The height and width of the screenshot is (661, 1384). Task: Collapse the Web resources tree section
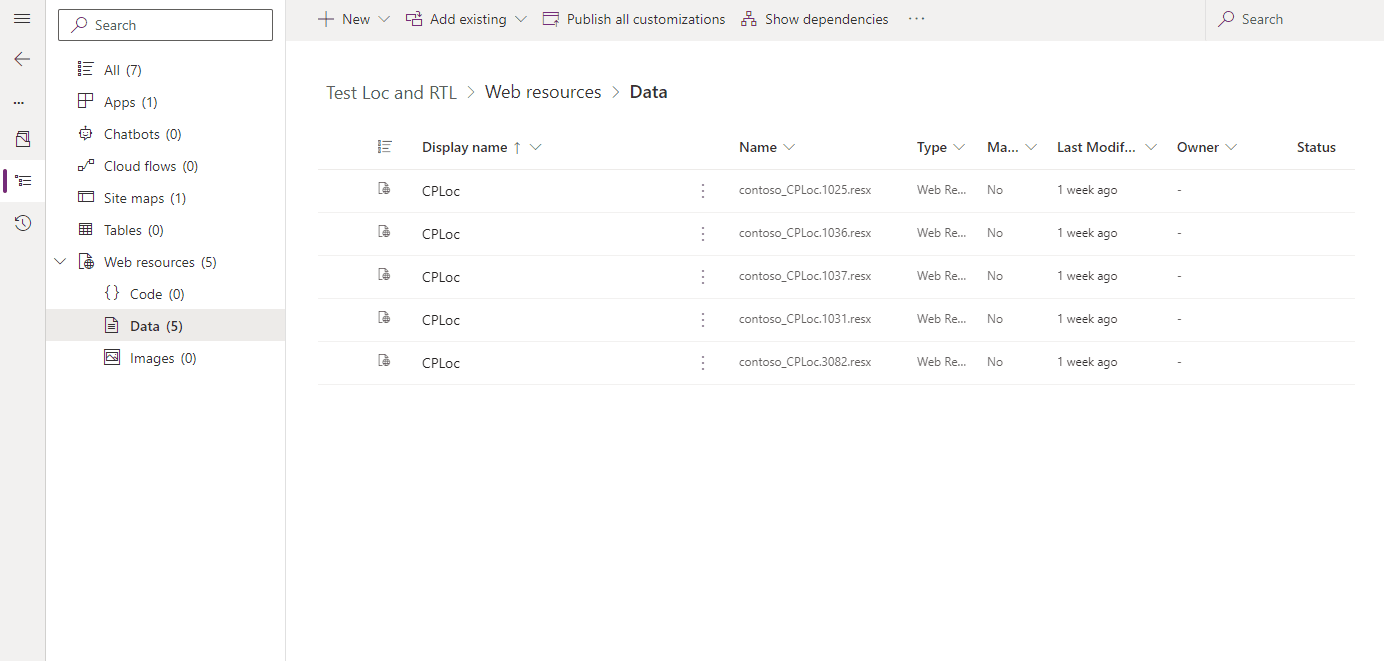pos(60,261)
